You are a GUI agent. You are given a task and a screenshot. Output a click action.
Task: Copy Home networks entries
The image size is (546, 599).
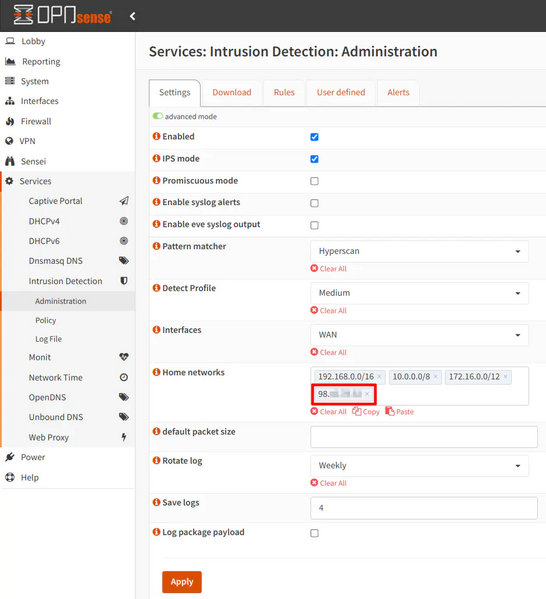[x=366, y=411]
